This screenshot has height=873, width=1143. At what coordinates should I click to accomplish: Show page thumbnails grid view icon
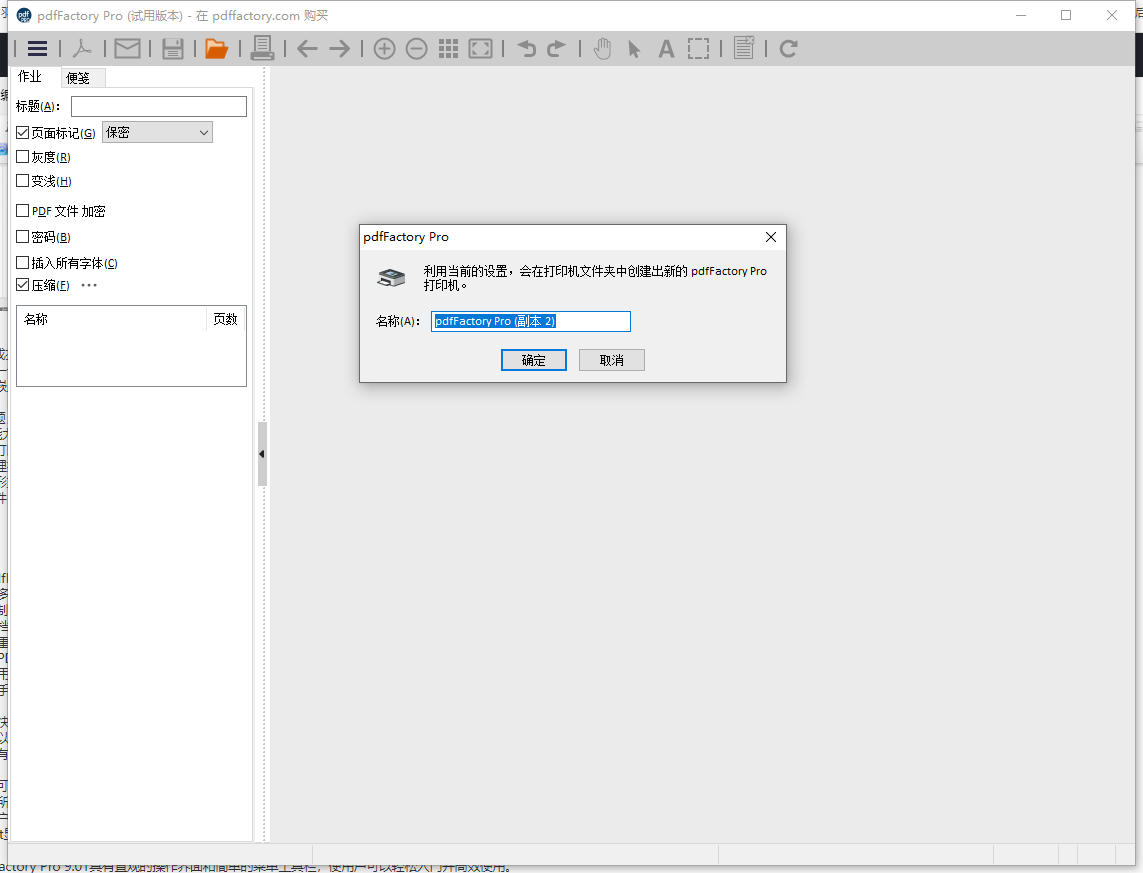click(449, 48)
